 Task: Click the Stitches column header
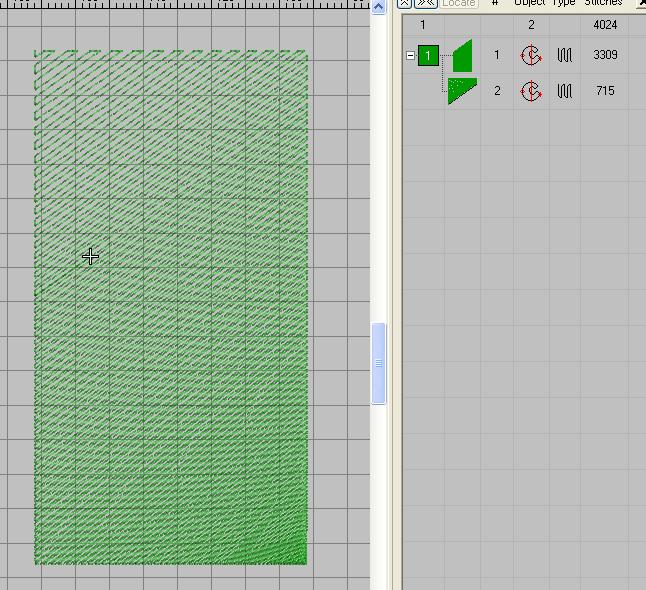[x=603, y=3]
